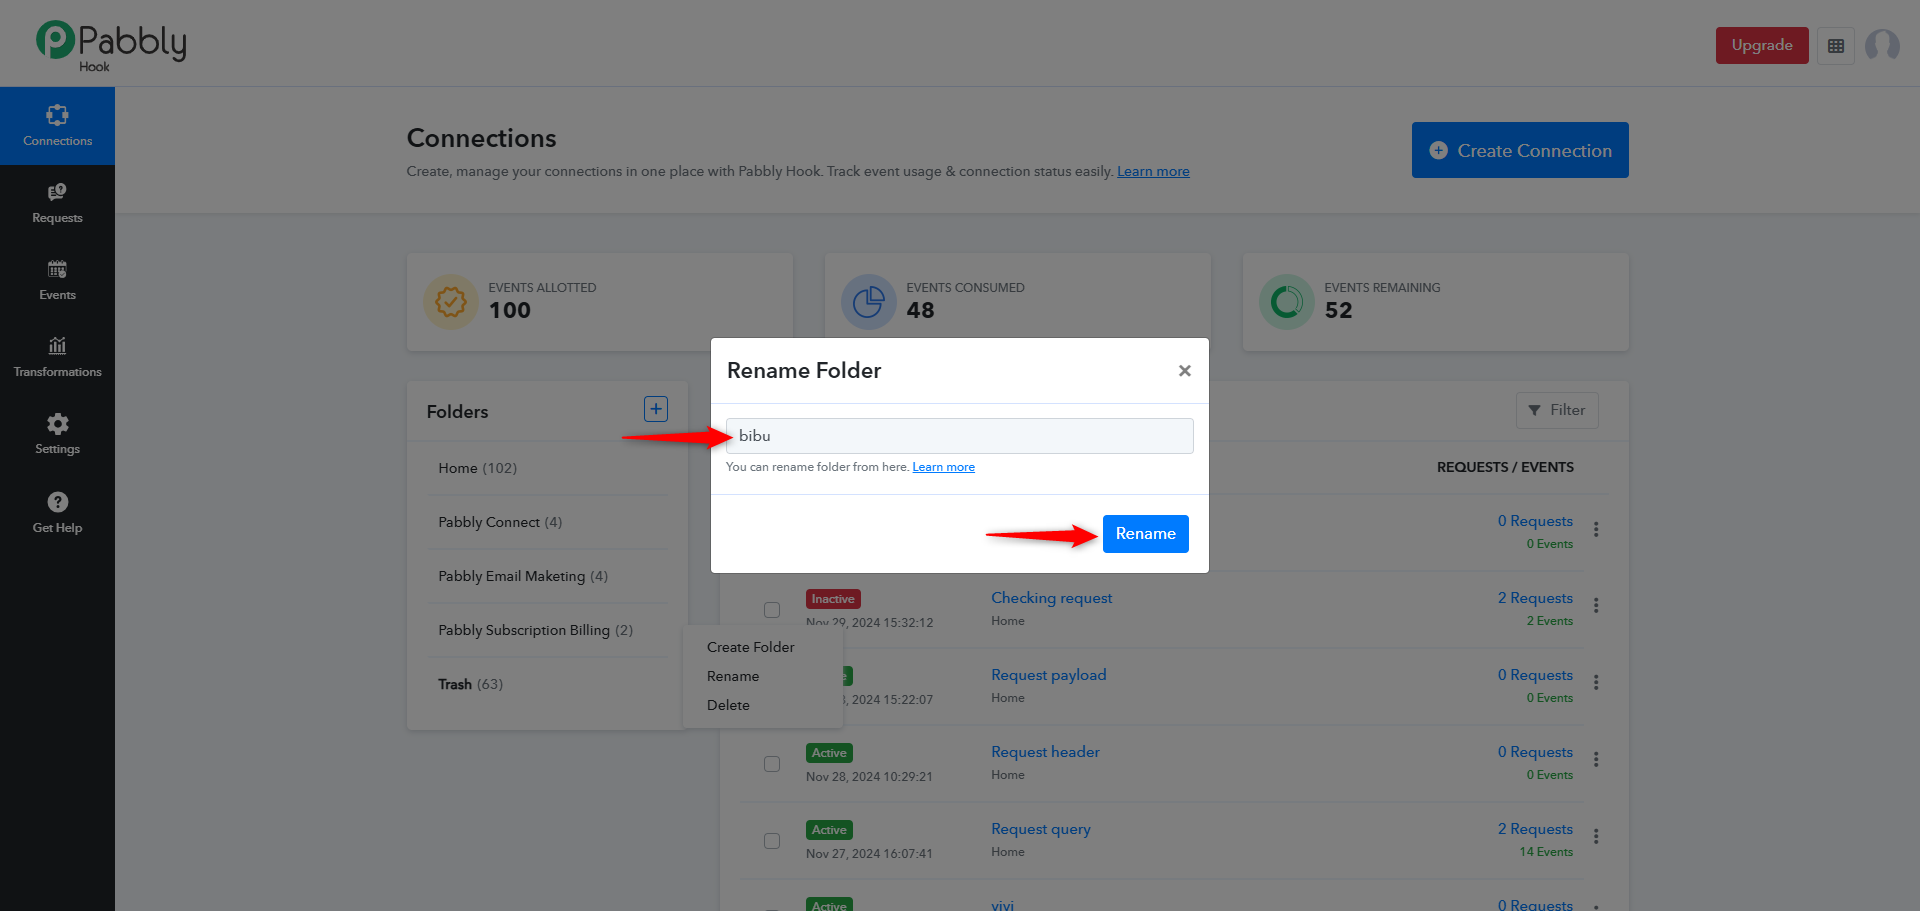Add new folder with plus icon

click(x=656, y=409)
